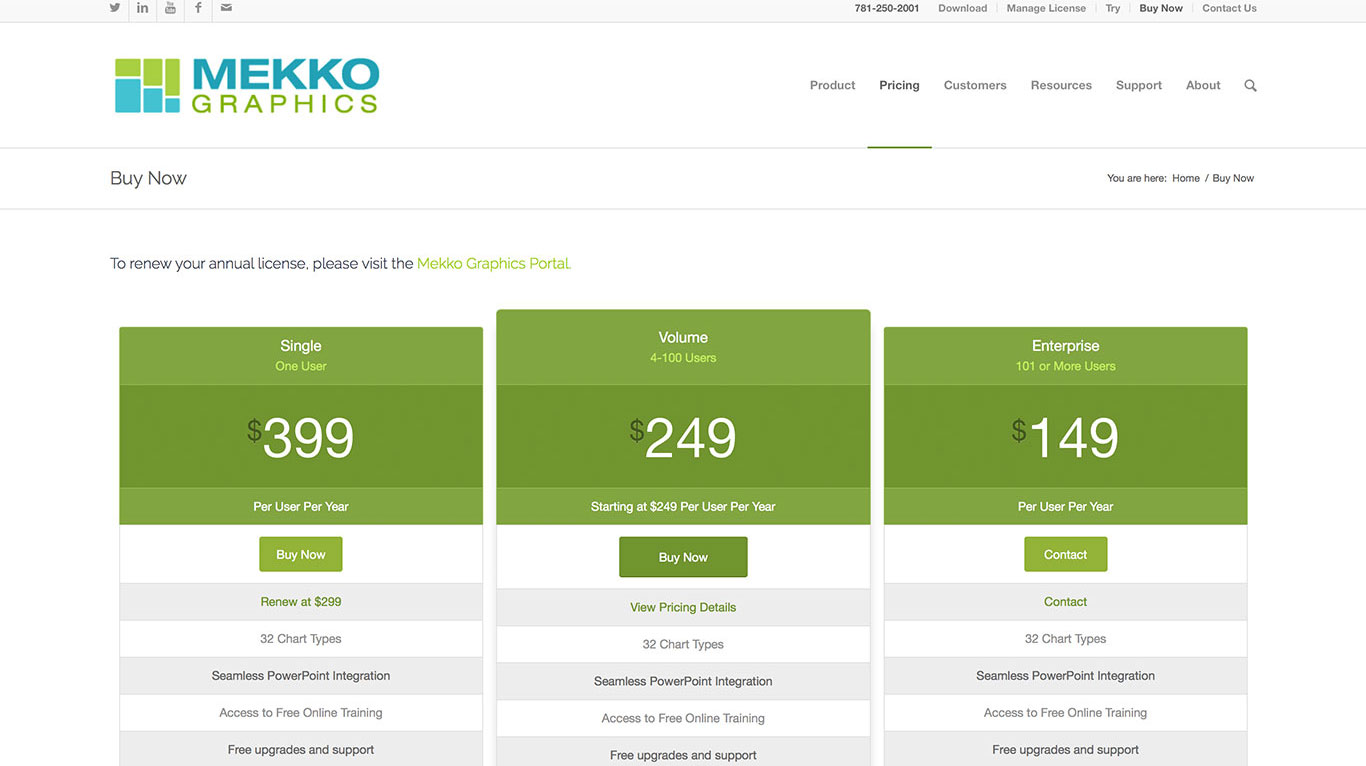Viewport: 1366px width, 766px height.
Task: Follow the Renew at $299 link
Action: click(x=301, y=602)
